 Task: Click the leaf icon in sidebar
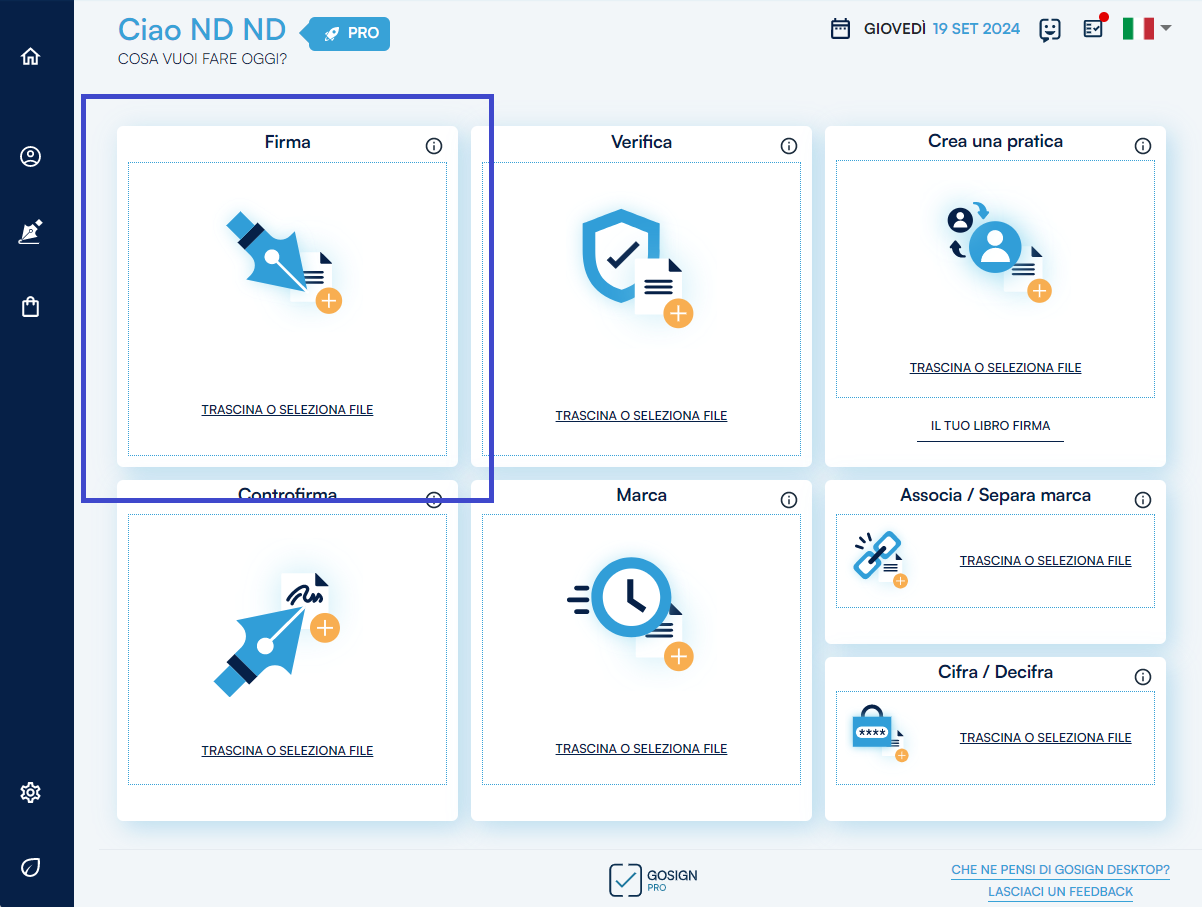point(30,867)
